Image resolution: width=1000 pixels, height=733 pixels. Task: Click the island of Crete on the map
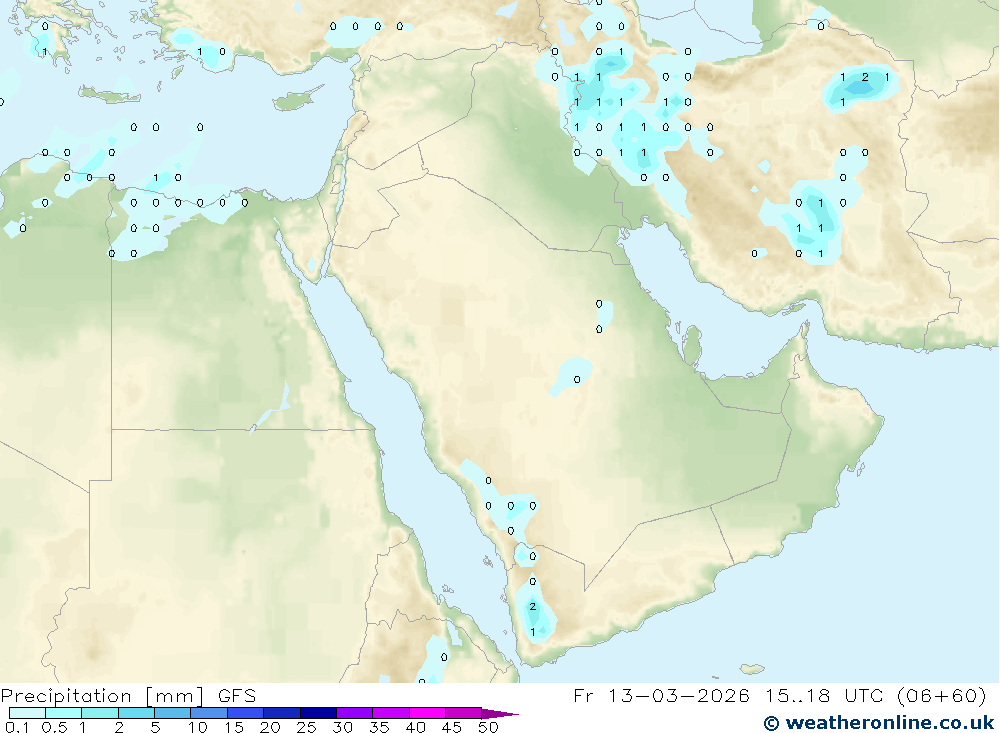(110, 95)
